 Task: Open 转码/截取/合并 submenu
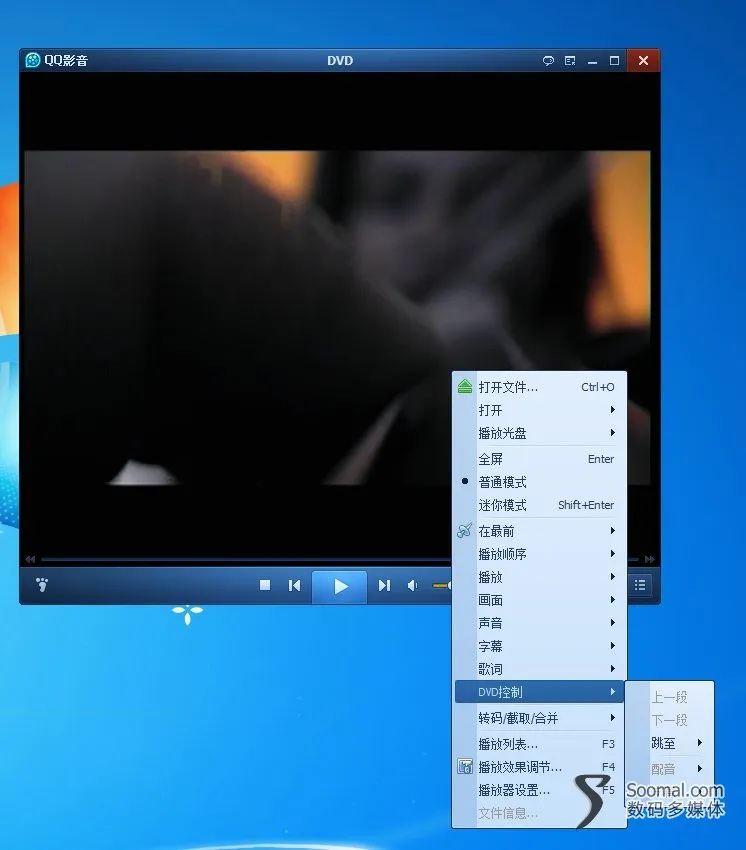[539, 718]
